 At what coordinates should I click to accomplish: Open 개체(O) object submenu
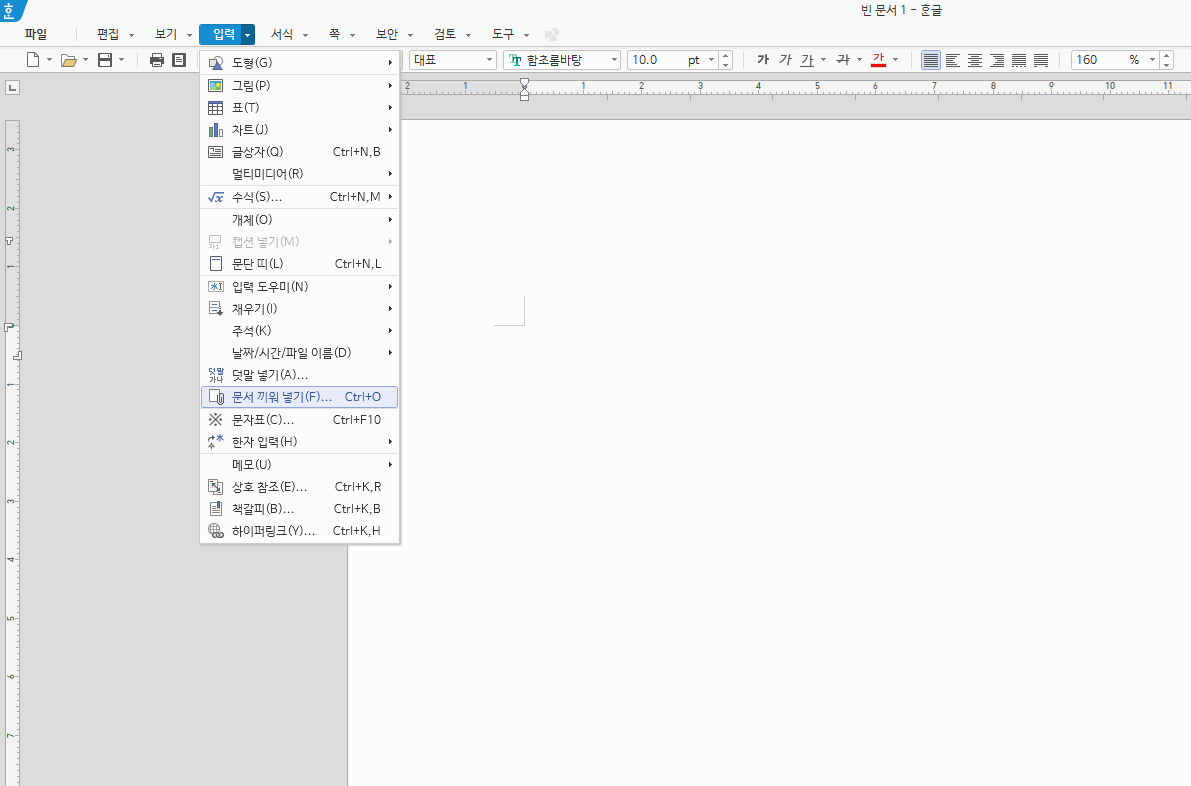click(299, 219)
